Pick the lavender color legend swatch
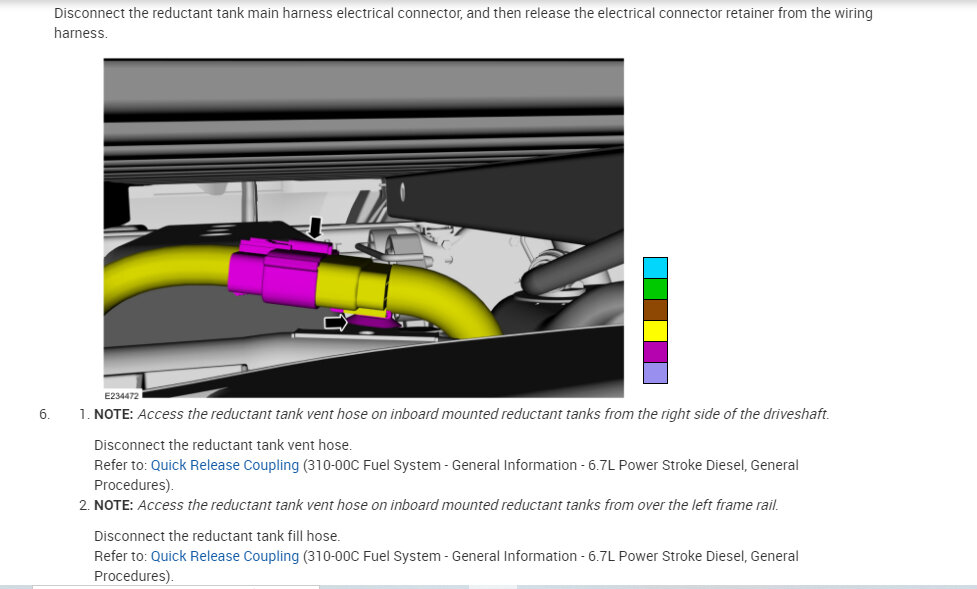Screen dimensions: 977x589 pos(655,373)
